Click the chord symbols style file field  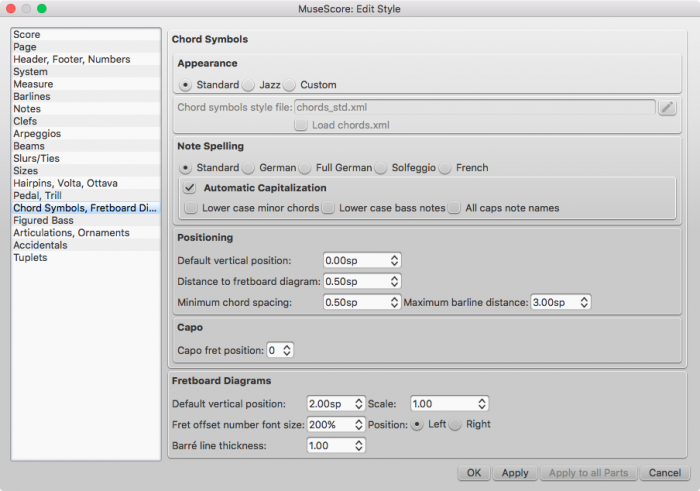click(475, 108)
